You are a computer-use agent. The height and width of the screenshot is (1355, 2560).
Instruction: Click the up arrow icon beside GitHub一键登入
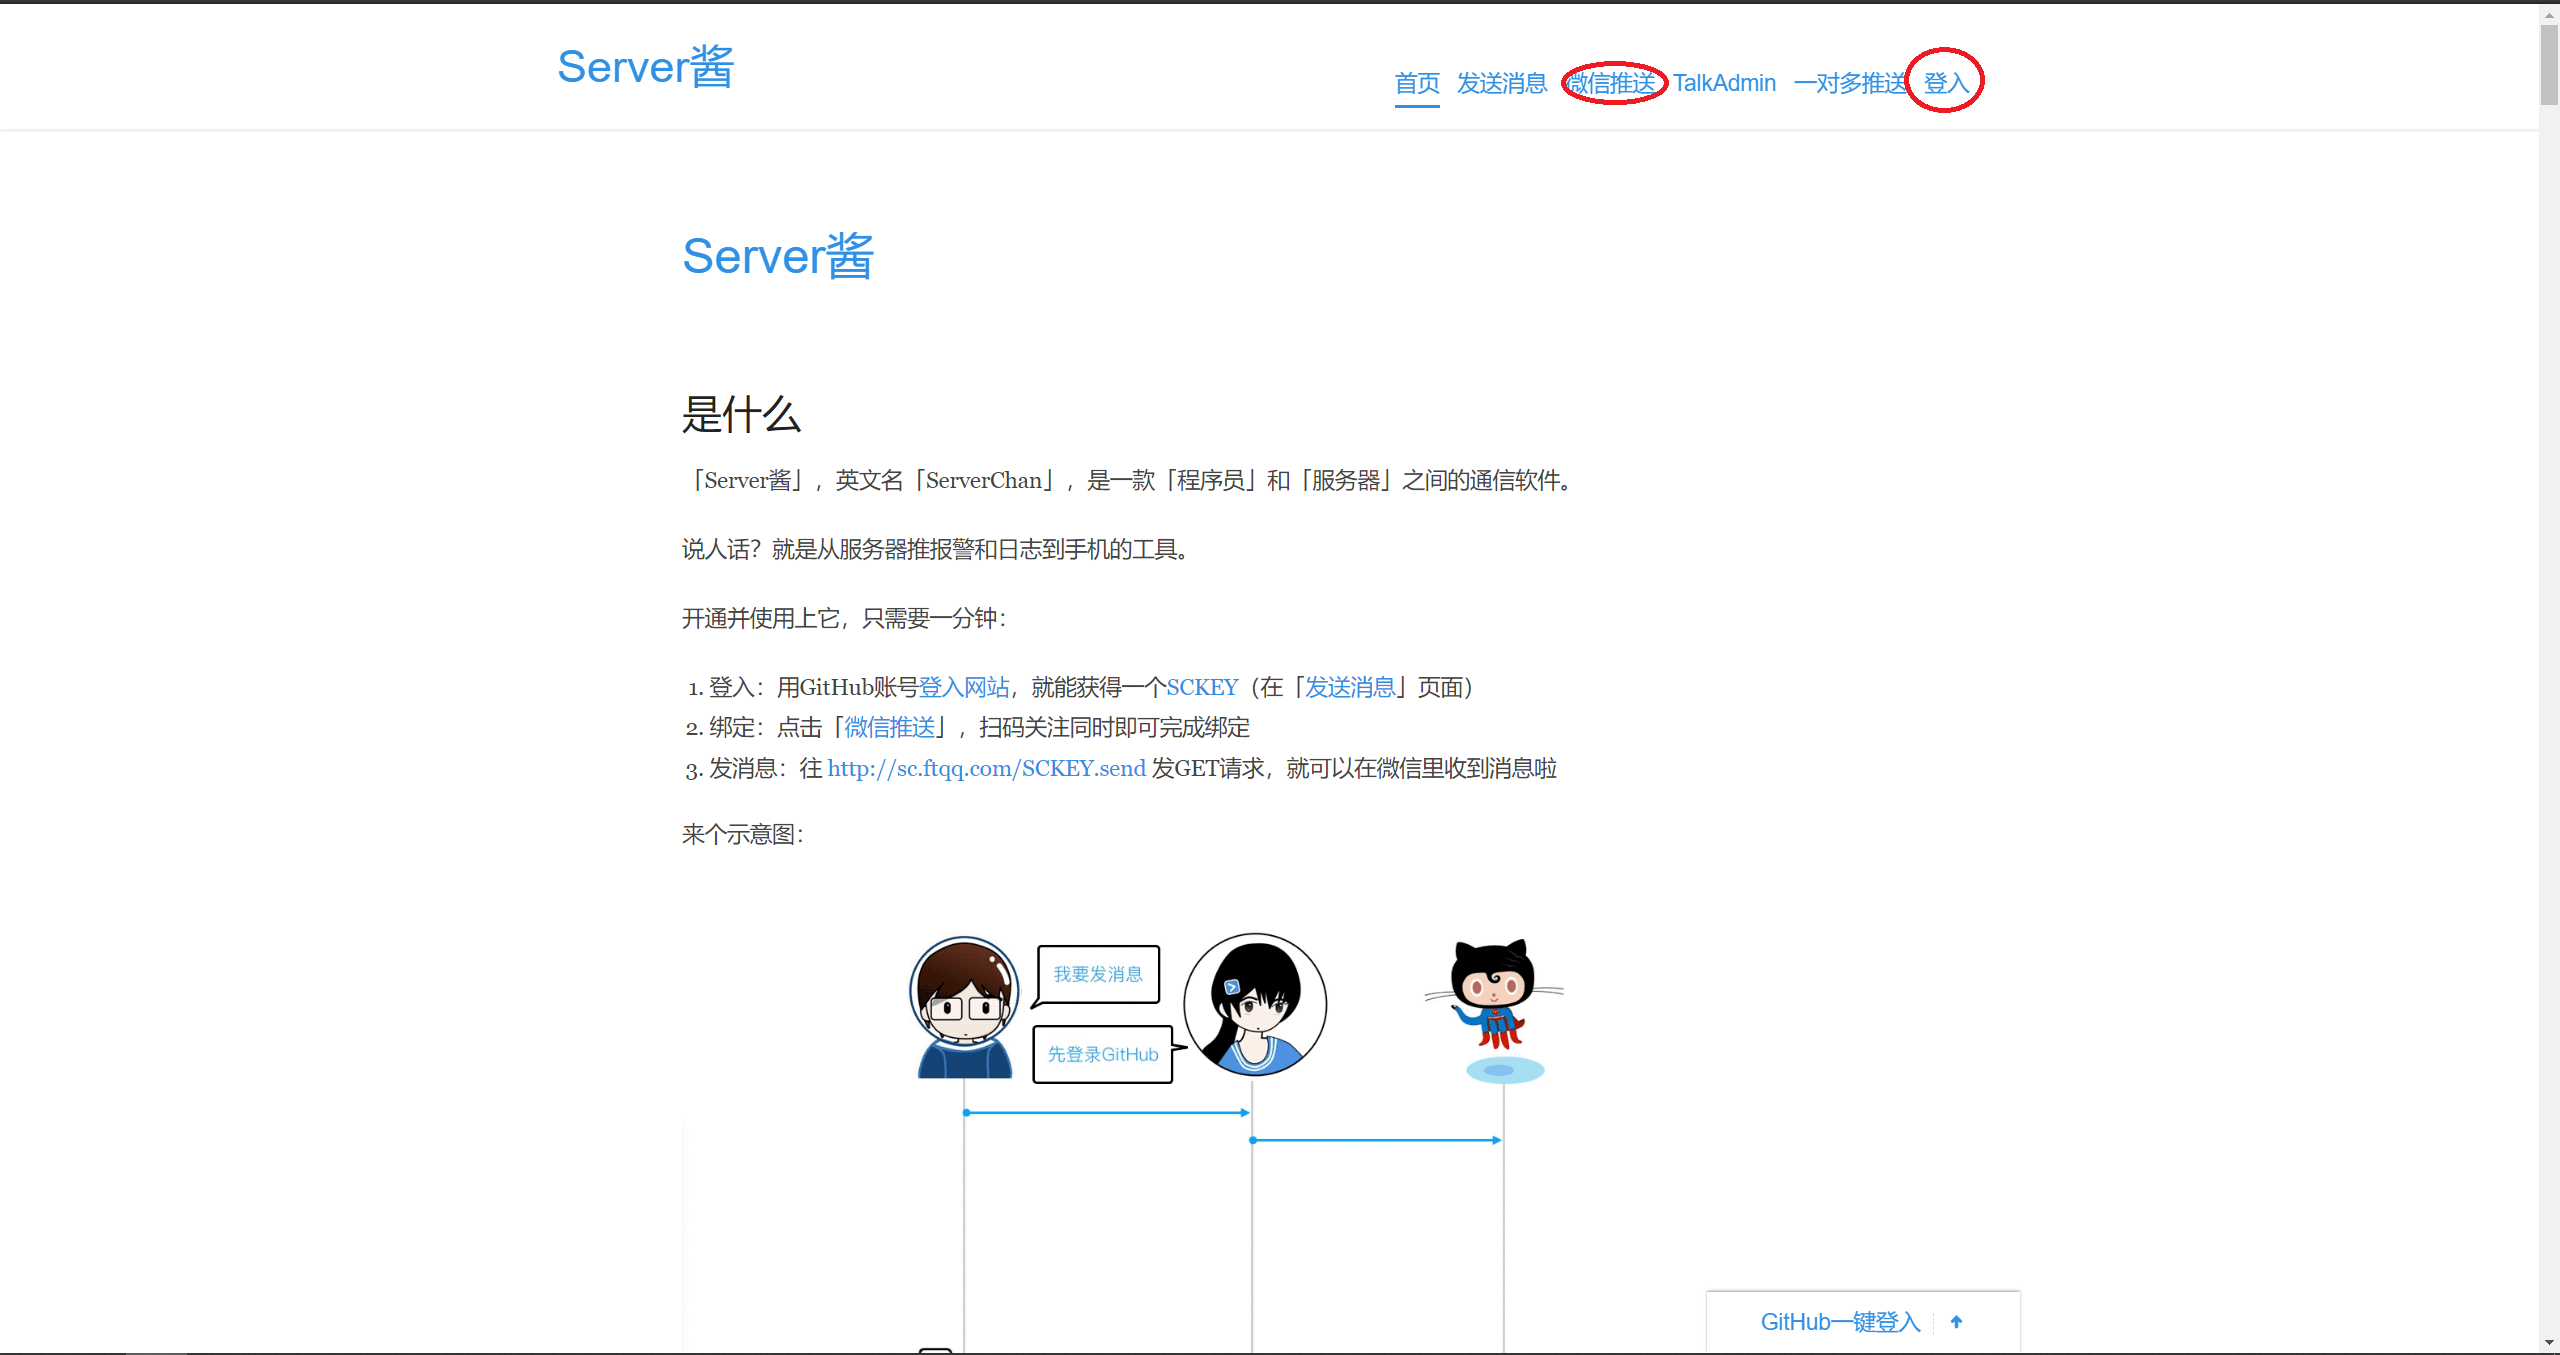coord(1956,1322)
